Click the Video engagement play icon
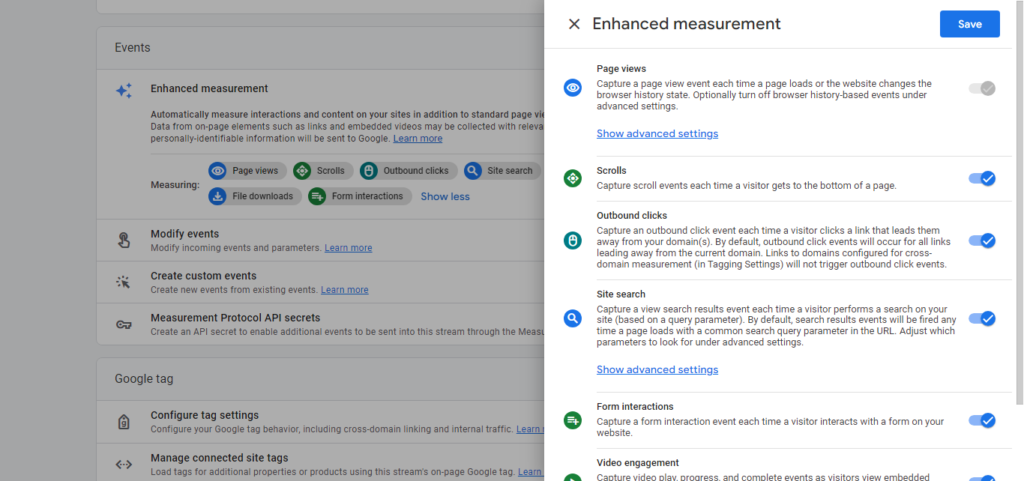The height and width of the screenshot is (481, 1024). 573,477
